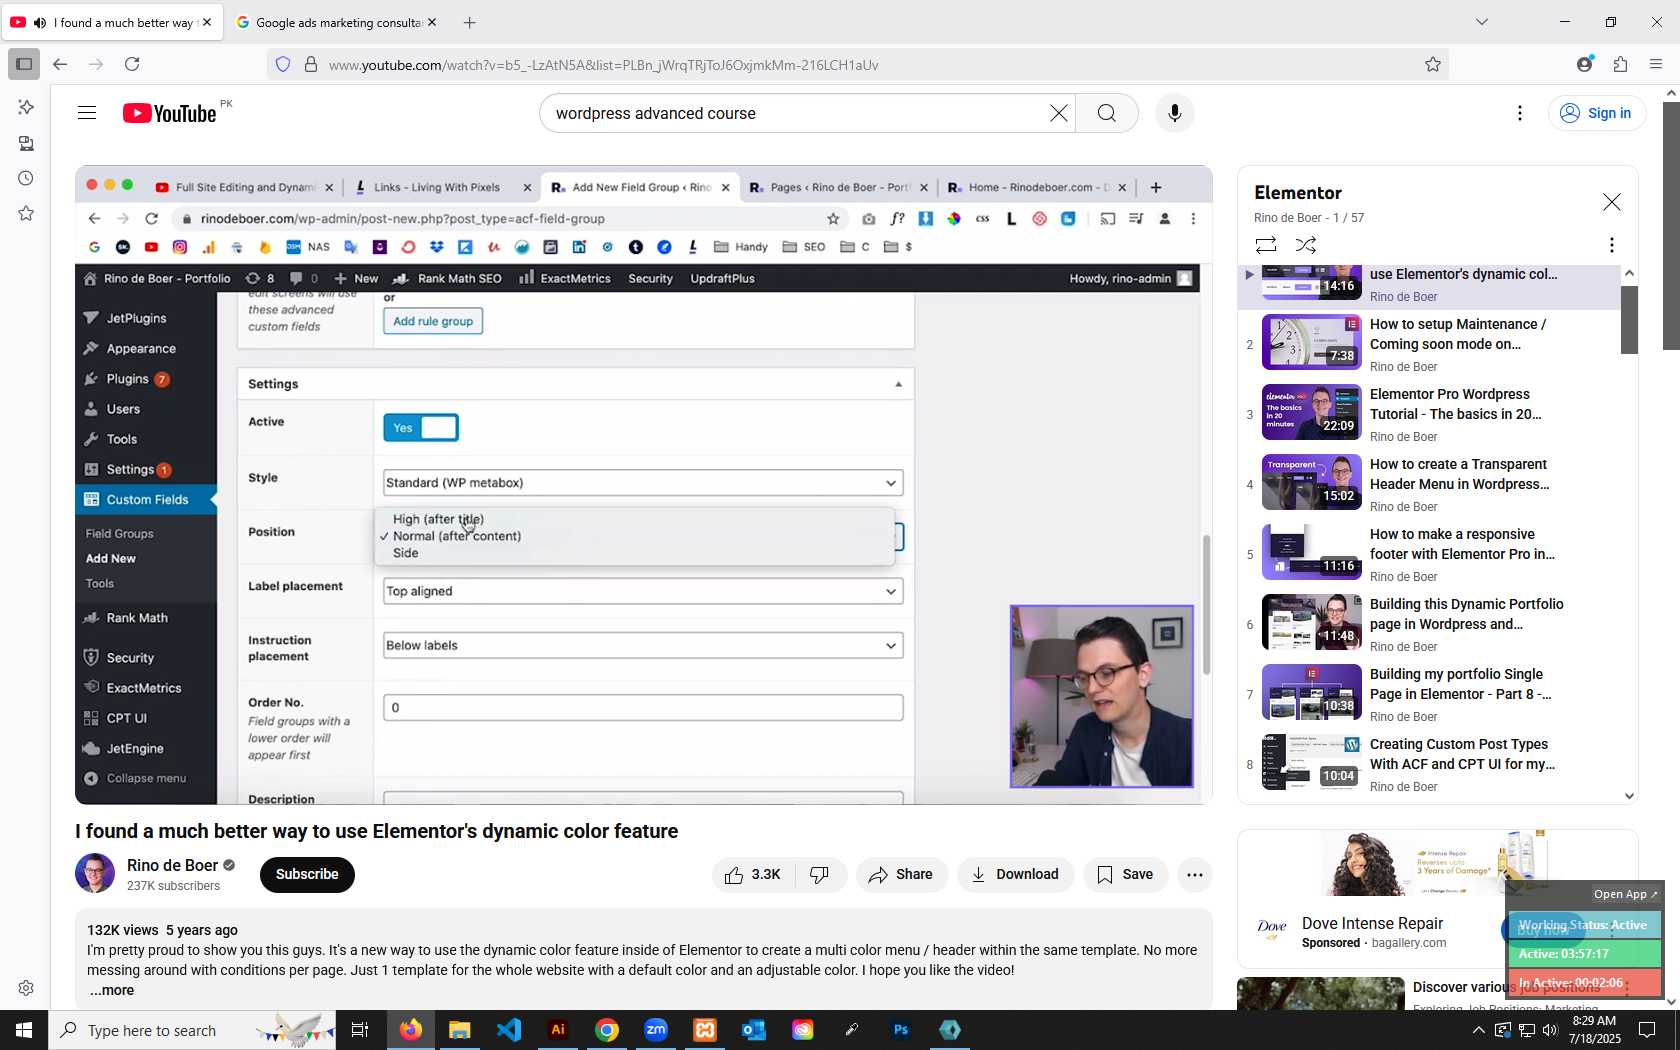Share this video
This screenshot has height=1050, width=1680.
click(901, 875)
